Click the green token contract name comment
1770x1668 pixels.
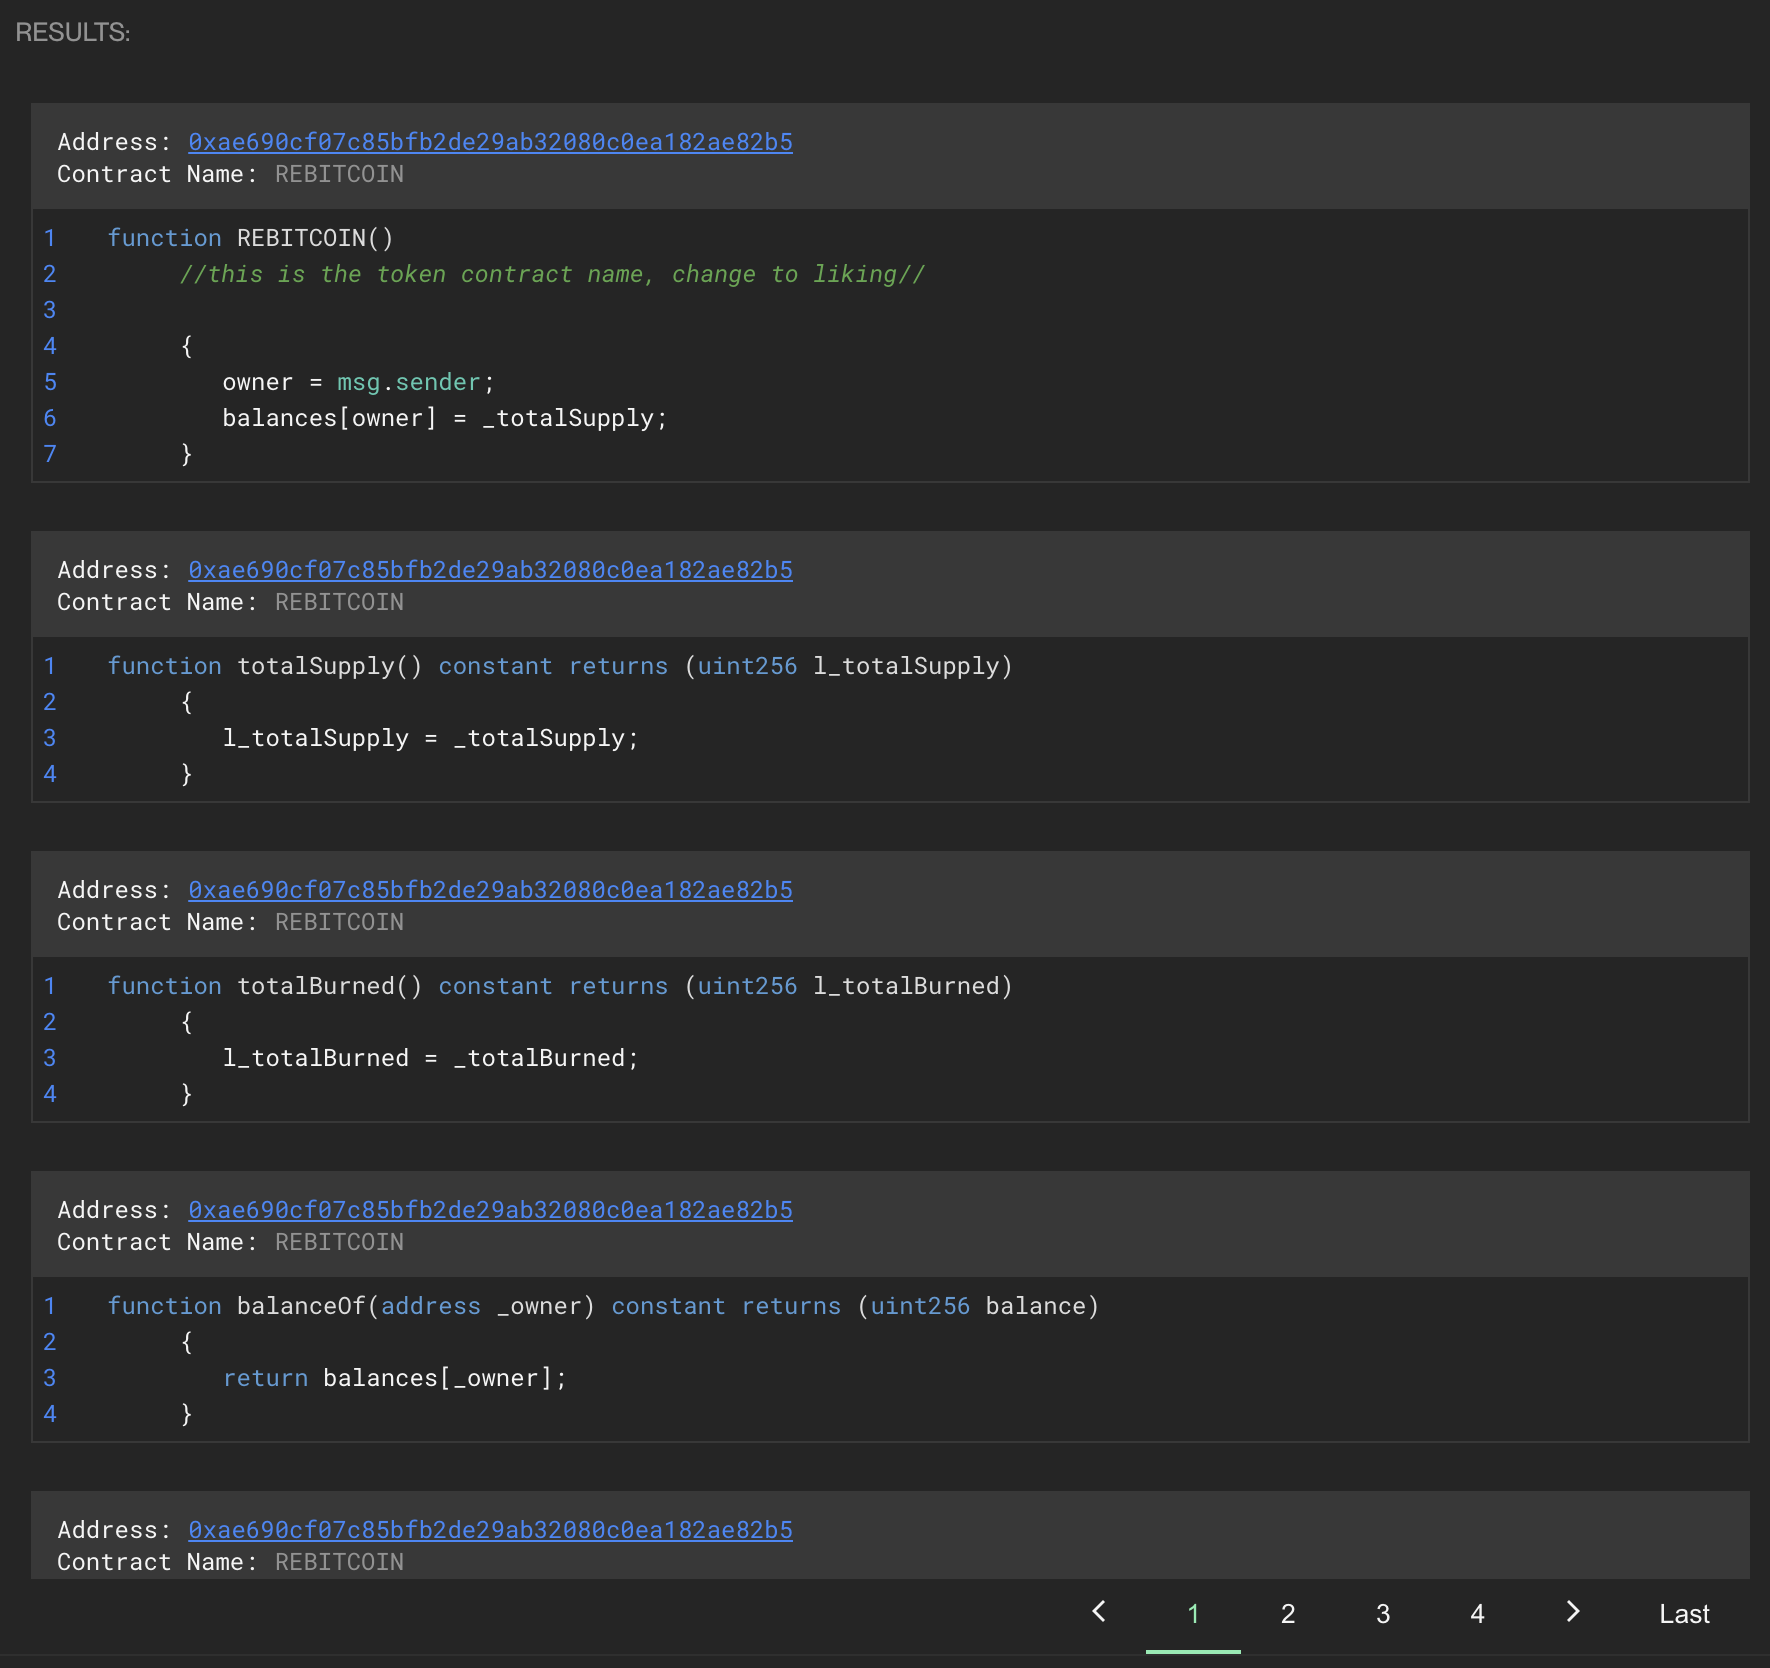pos(552,274)
